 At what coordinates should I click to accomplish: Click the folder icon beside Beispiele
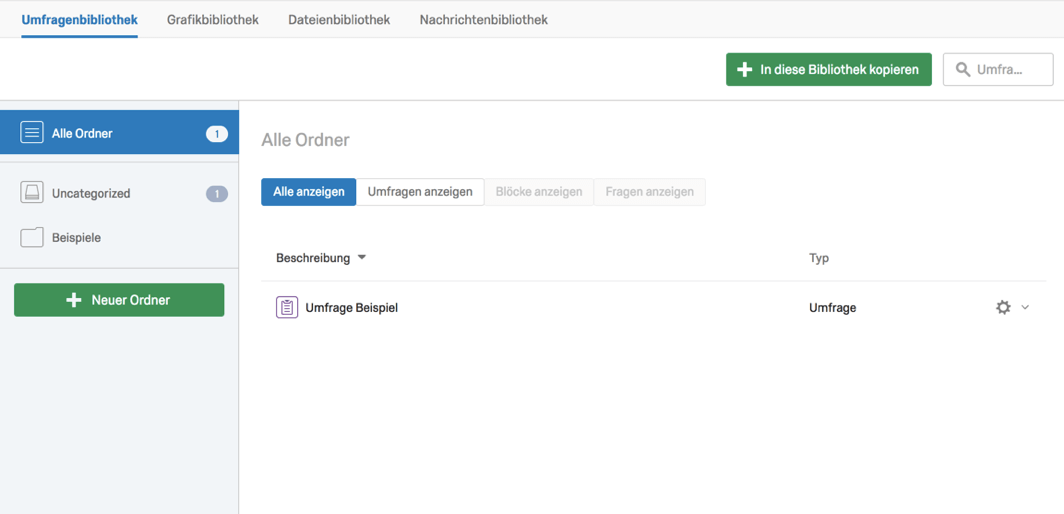[x=32, y=237]
